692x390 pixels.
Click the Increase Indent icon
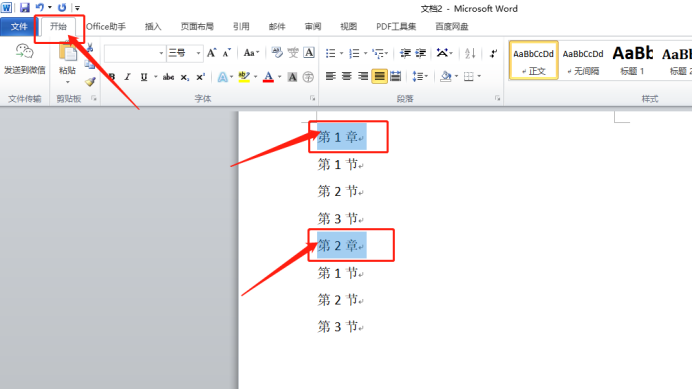tap(421, 53)
